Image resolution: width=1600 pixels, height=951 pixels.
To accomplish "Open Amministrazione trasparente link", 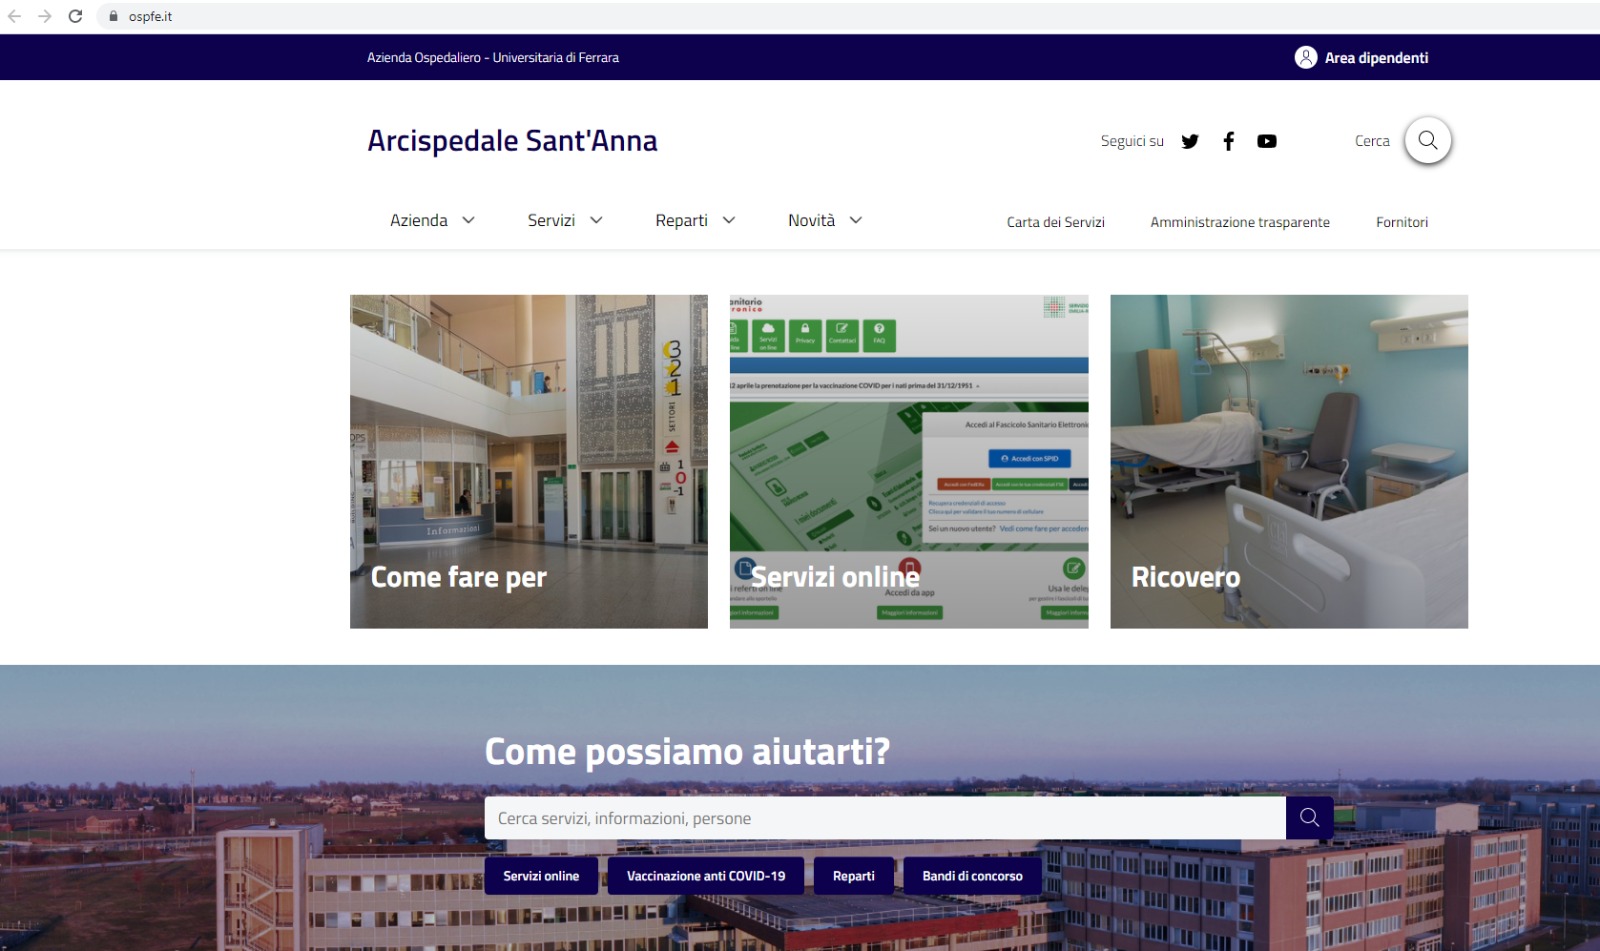I will [1240, 222].
